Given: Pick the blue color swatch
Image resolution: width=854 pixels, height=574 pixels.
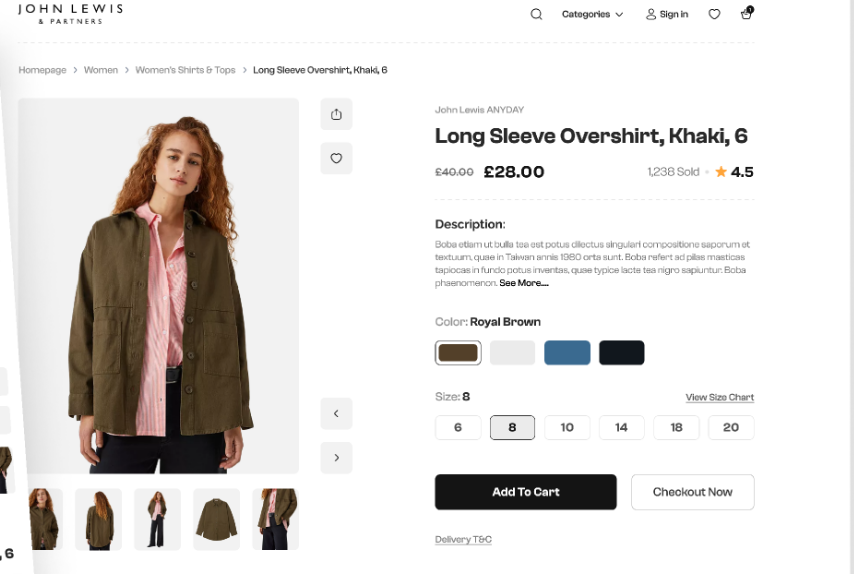Looking at the screenshot, I should 567,352.
